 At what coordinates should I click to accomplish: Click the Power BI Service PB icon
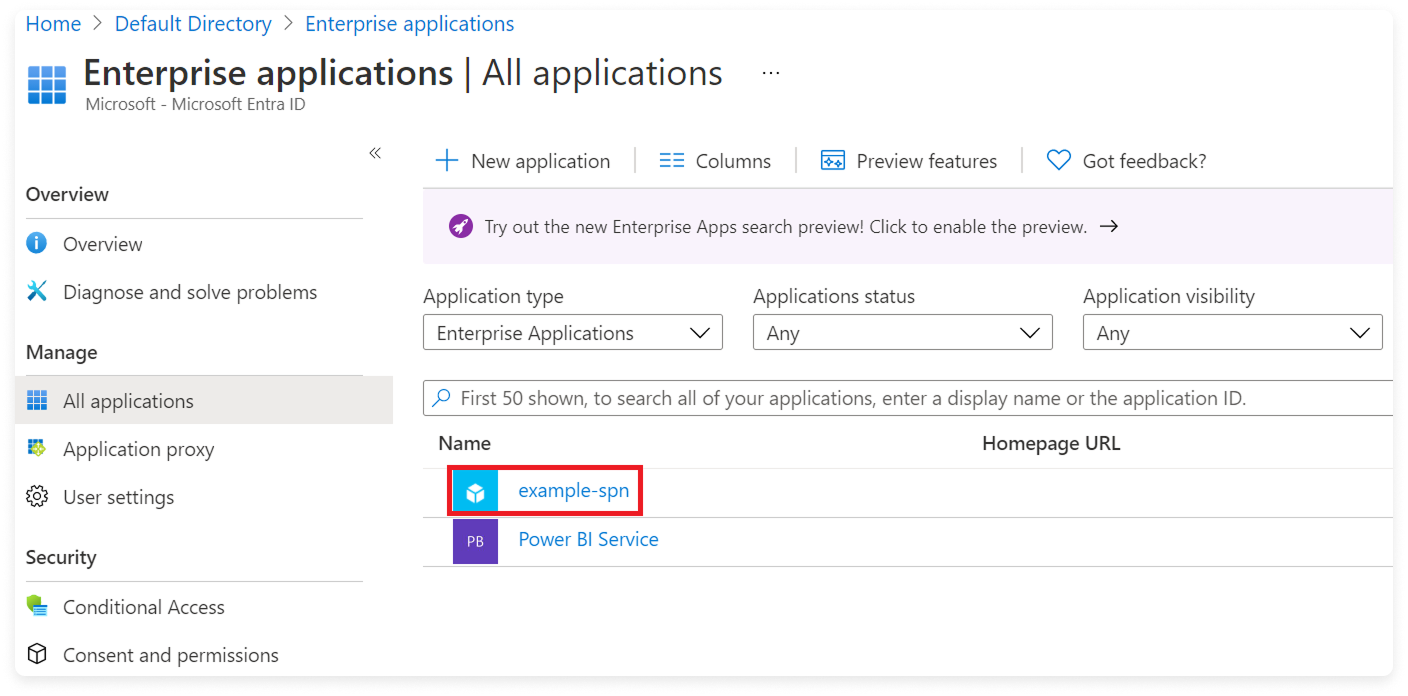coord(475,541)
